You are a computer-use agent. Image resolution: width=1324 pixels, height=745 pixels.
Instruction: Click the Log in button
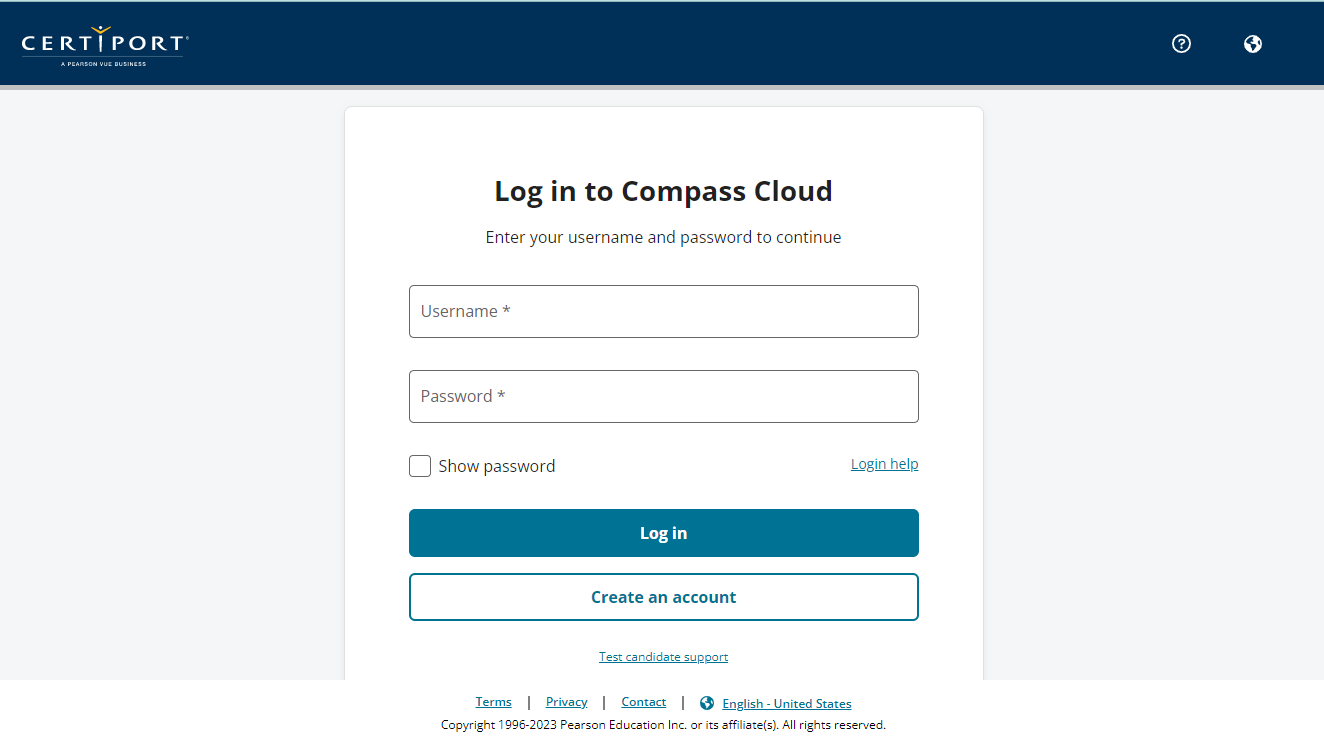664,533
